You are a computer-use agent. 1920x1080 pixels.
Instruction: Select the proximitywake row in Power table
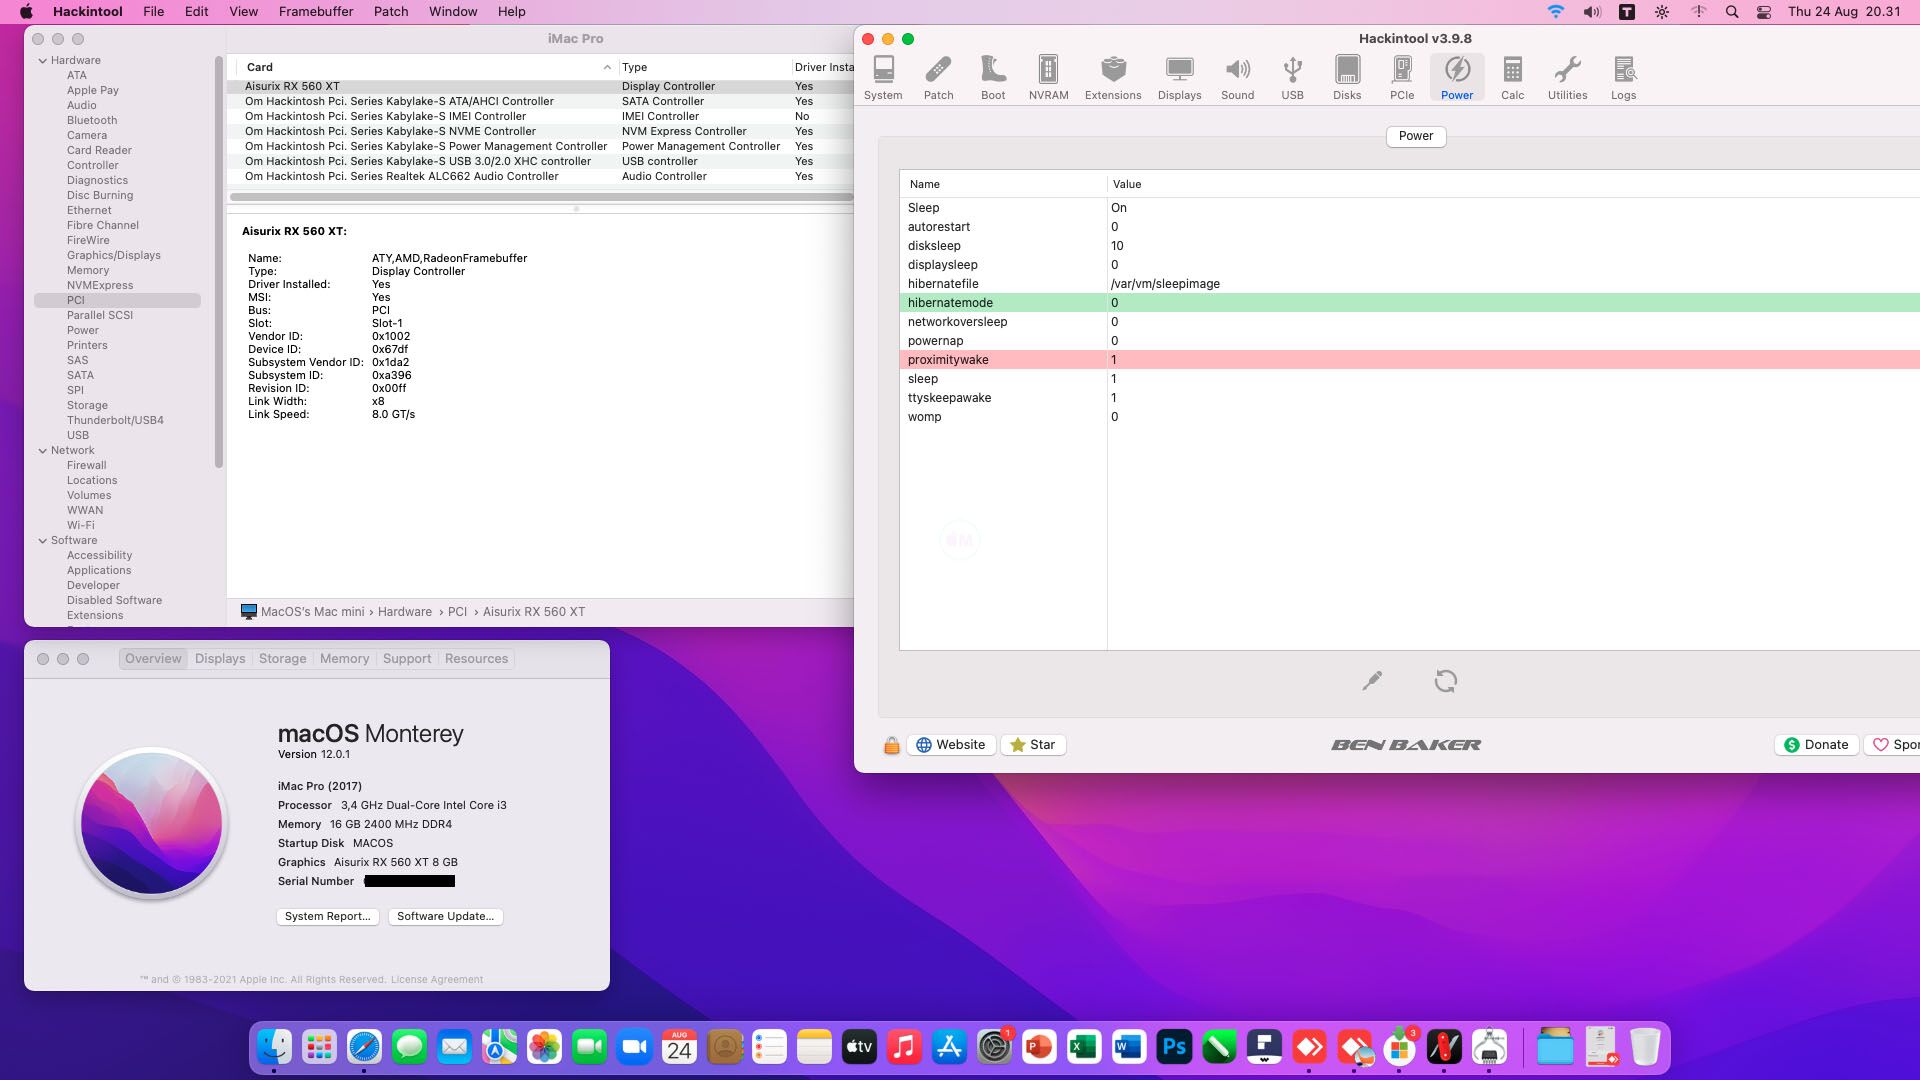point(1409,360)
